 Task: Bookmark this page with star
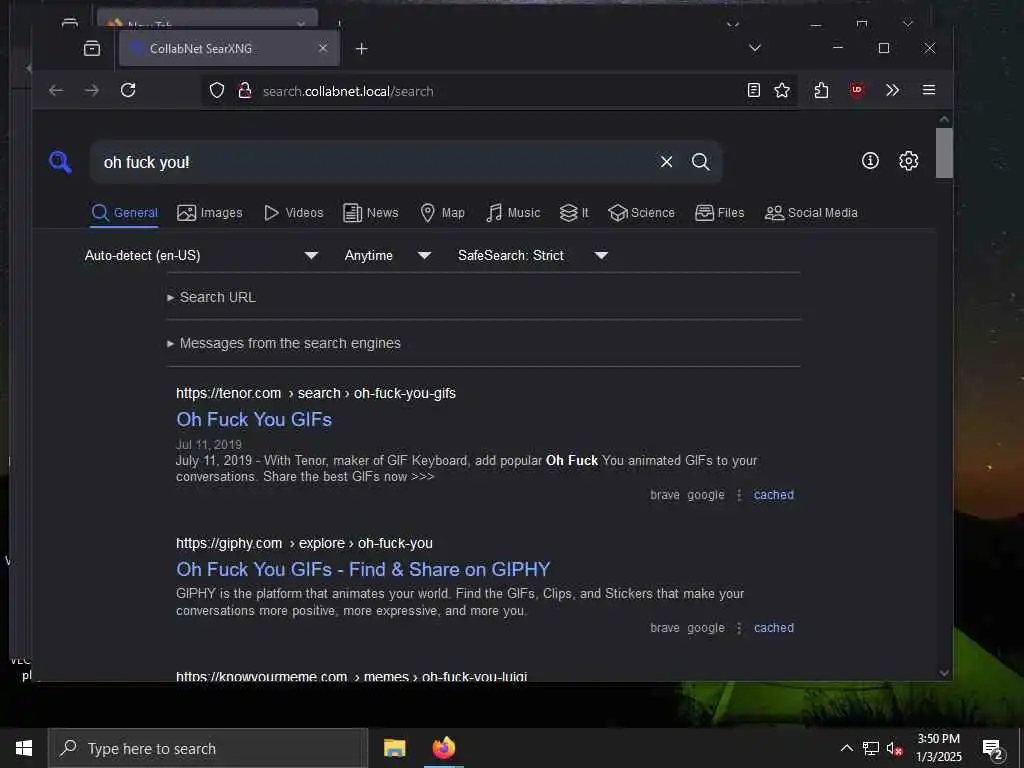pos(782,91)
